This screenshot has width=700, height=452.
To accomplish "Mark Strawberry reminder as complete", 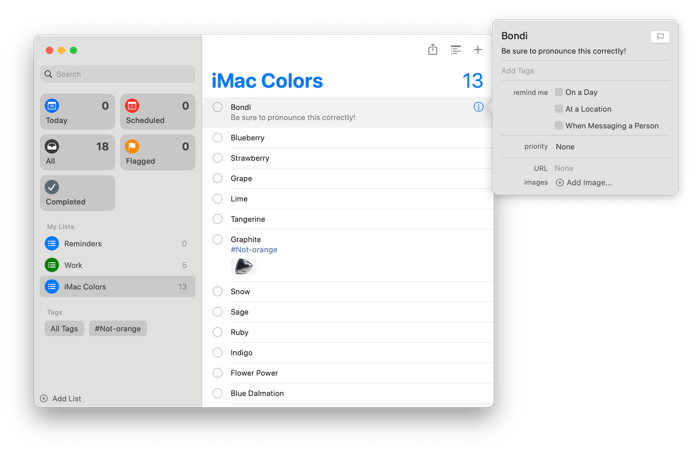I will (217, 158).
